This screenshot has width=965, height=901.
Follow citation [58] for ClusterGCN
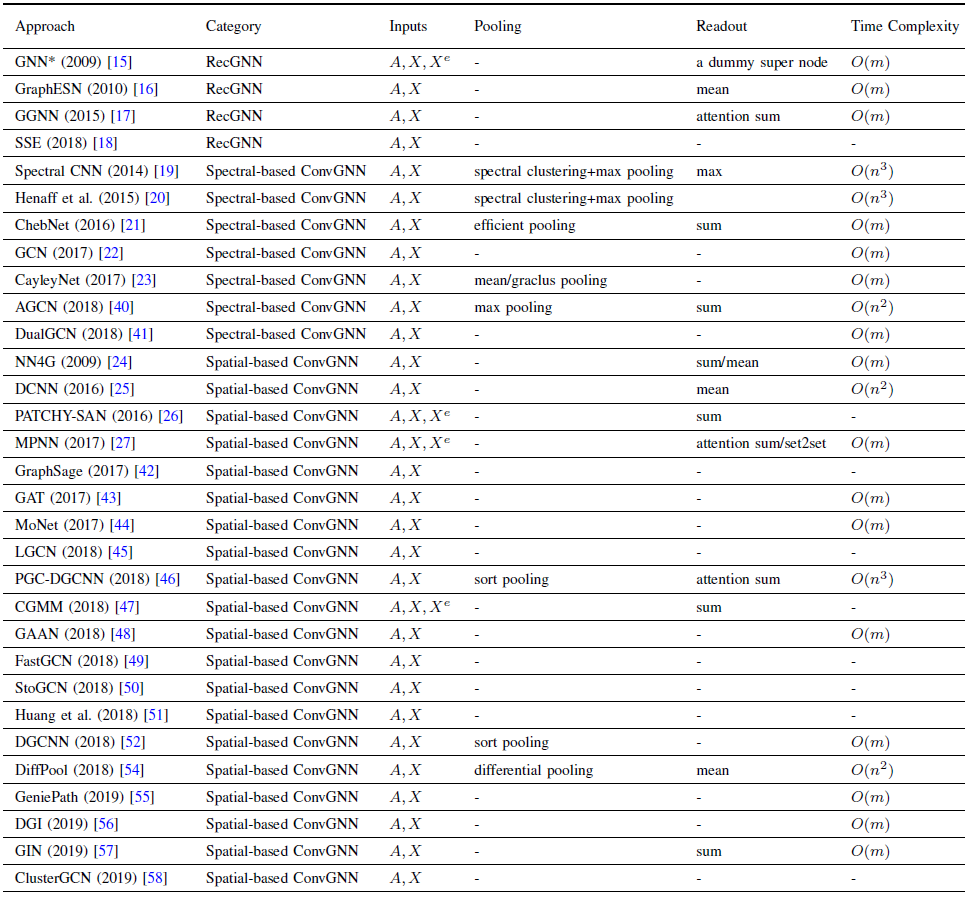pos(154,878)
